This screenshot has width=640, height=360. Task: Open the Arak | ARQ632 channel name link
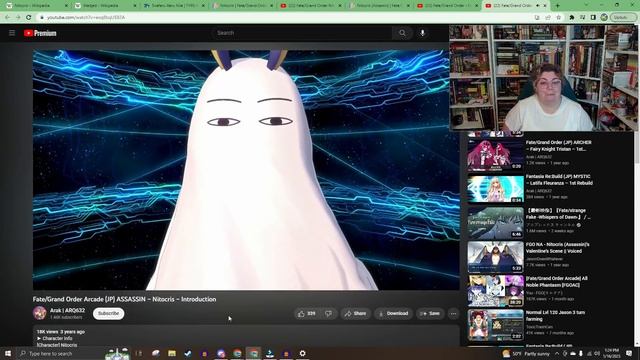click(67, 311)
